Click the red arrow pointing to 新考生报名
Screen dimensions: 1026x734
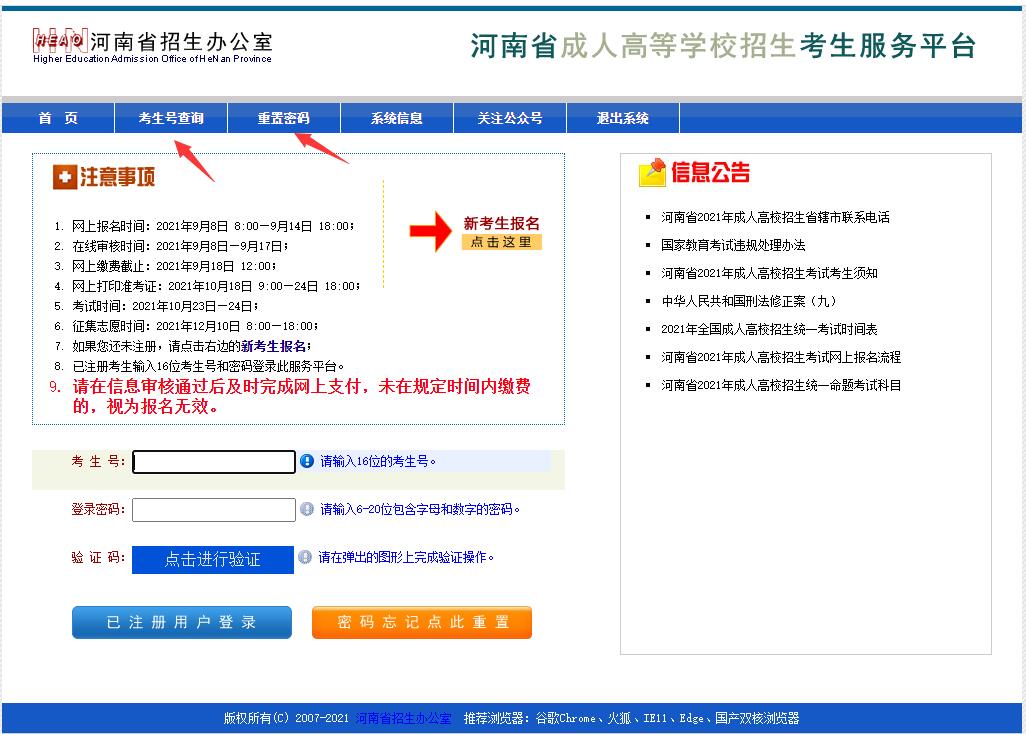point(431,232)
